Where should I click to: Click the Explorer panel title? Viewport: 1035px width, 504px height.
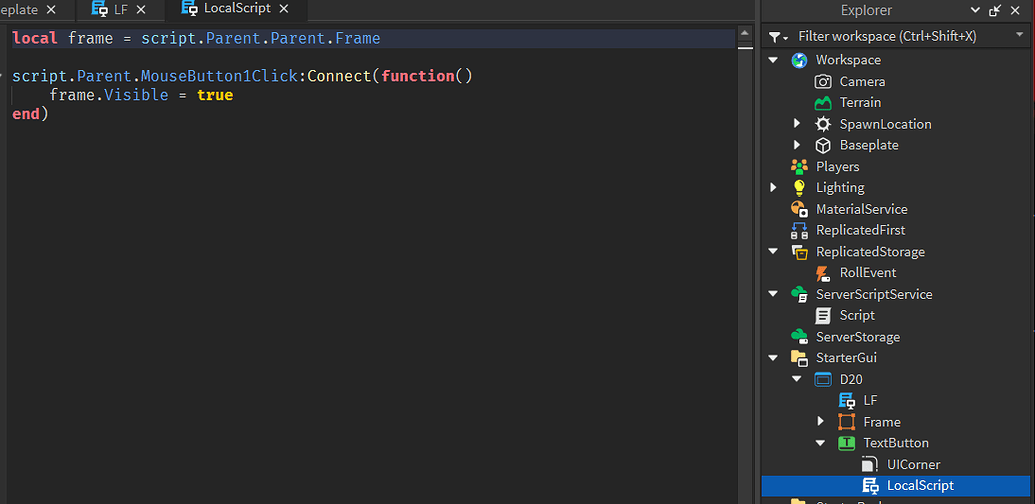(x=866, y=10)
